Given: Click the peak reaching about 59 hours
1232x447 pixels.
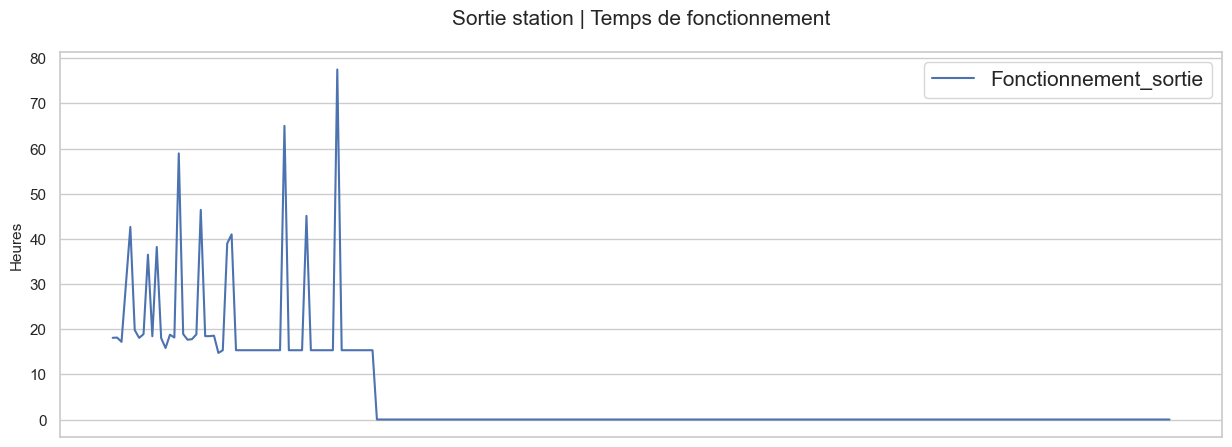Looking at the screenshot, I should coord(179,153).
